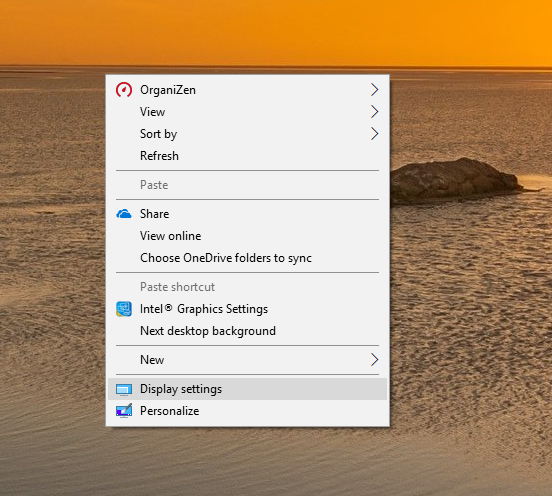The width and height of the screenshot is (552, 496).
Task: Click the blue OneDrive cloud icon
Action: [124, 214]
